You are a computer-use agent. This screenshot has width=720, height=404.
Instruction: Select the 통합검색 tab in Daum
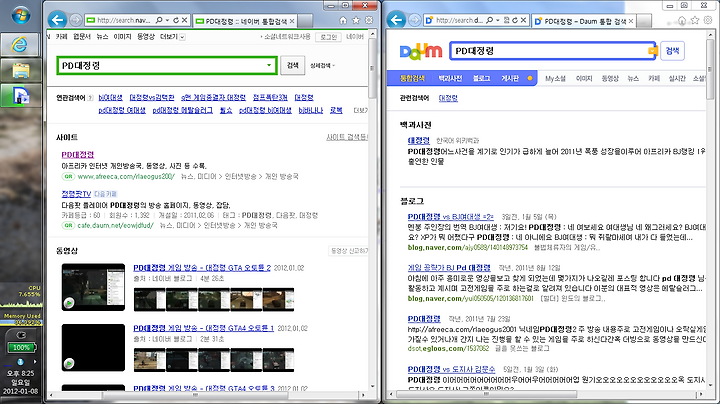click(x=412, y=79)
